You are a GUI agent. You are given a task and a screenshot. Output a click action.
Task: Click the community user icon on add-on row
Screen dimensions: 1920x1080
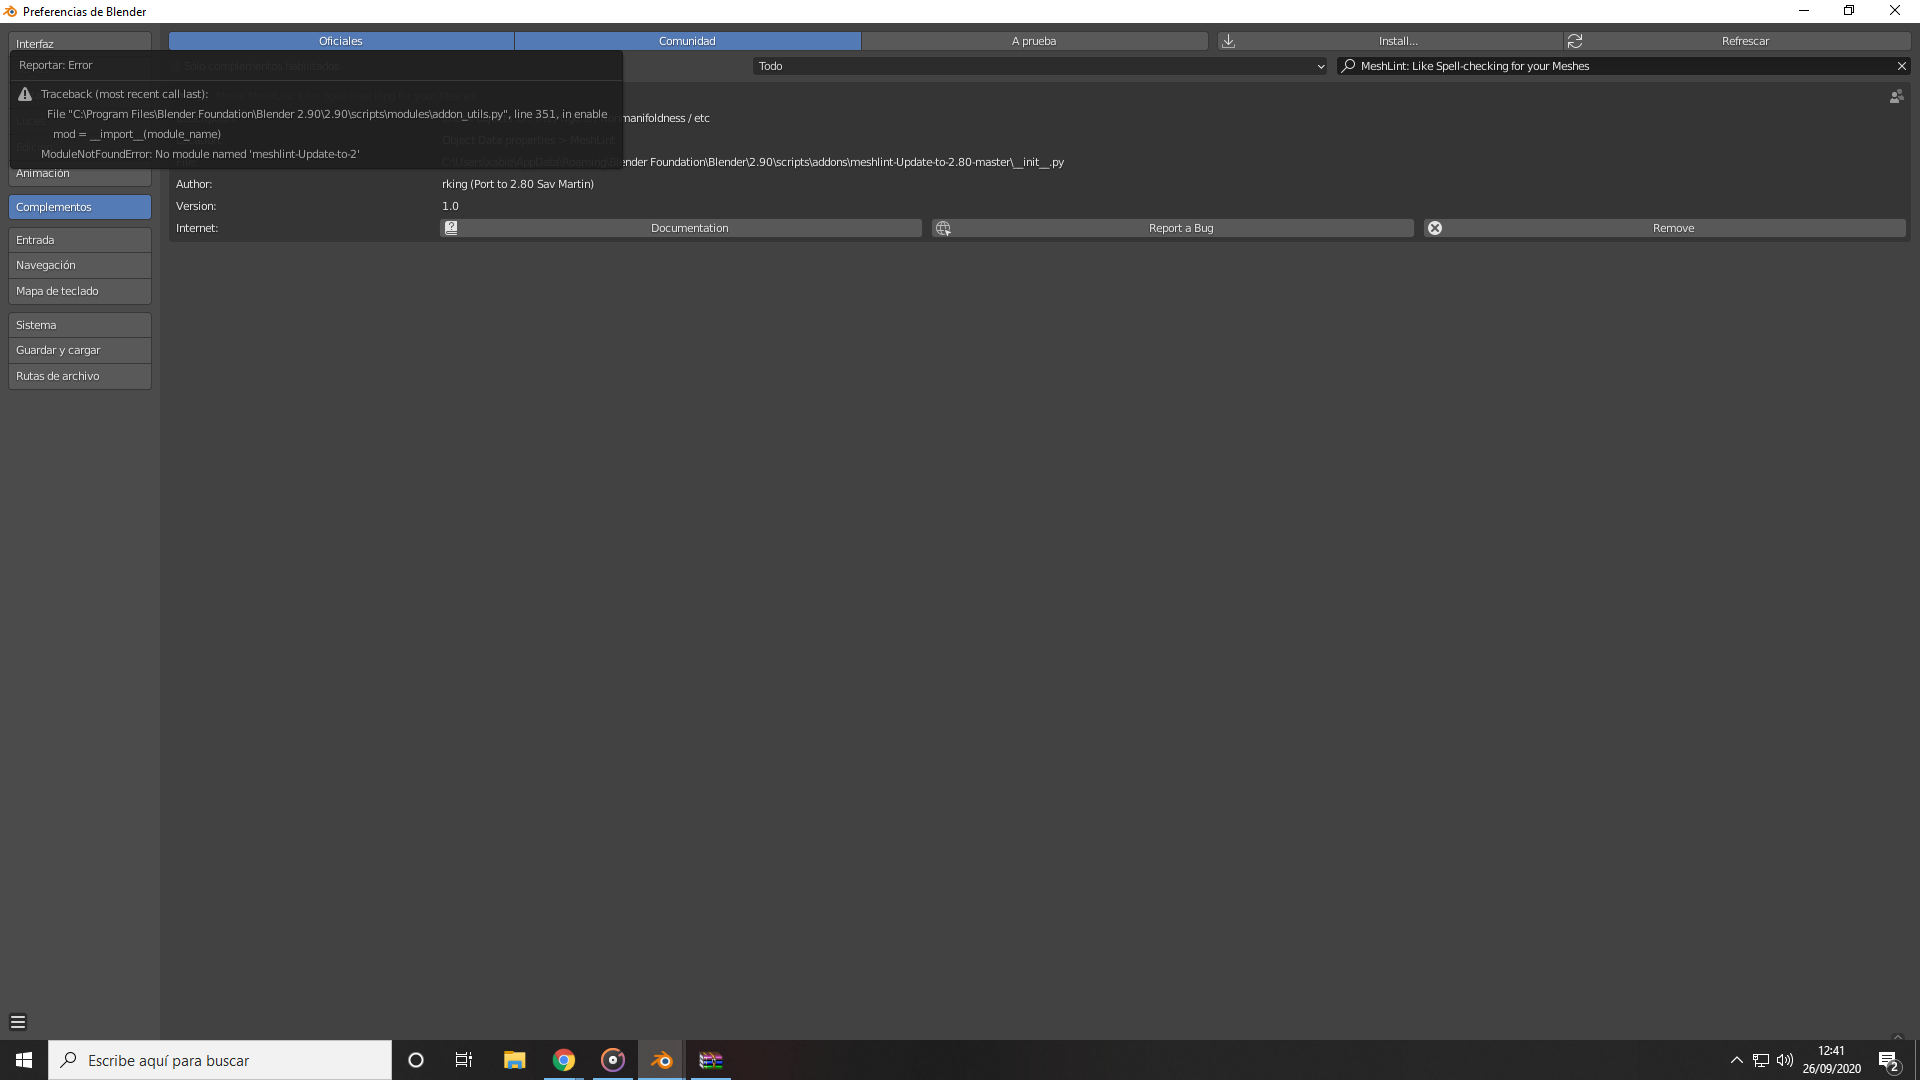point(1896,97)
